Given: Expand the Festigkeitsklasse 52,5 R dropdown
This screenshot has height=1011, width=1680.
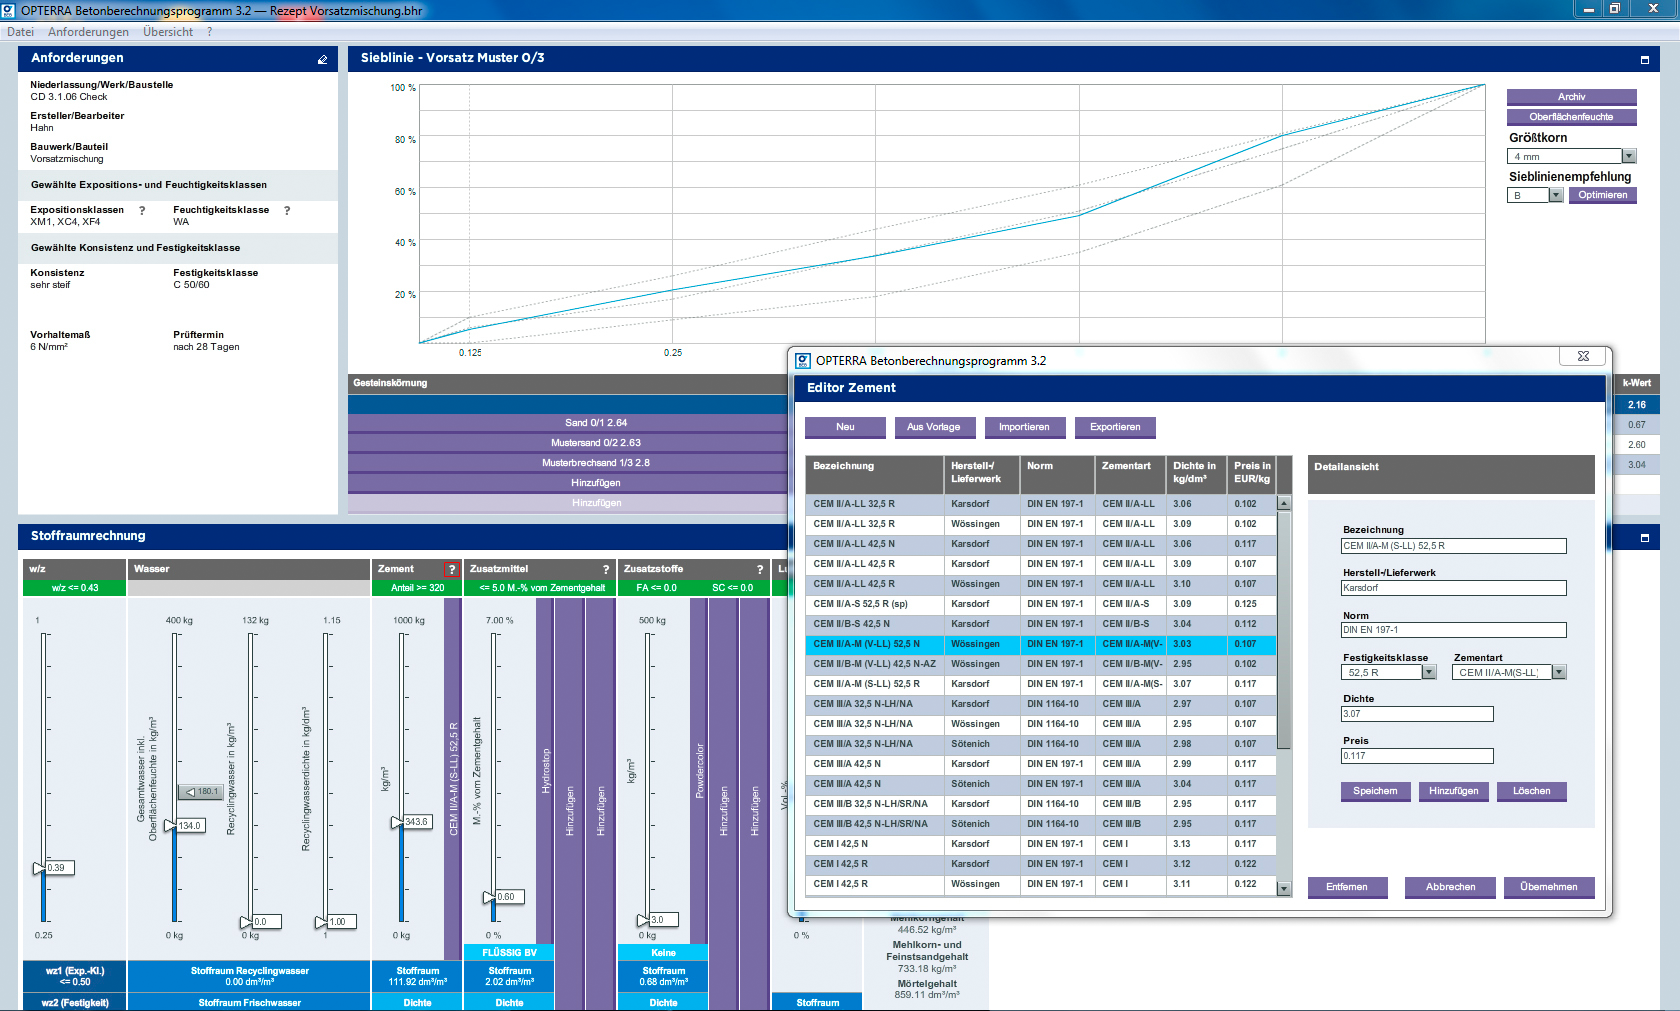Looking at the screenshot, I should (x=1429, y=672).
